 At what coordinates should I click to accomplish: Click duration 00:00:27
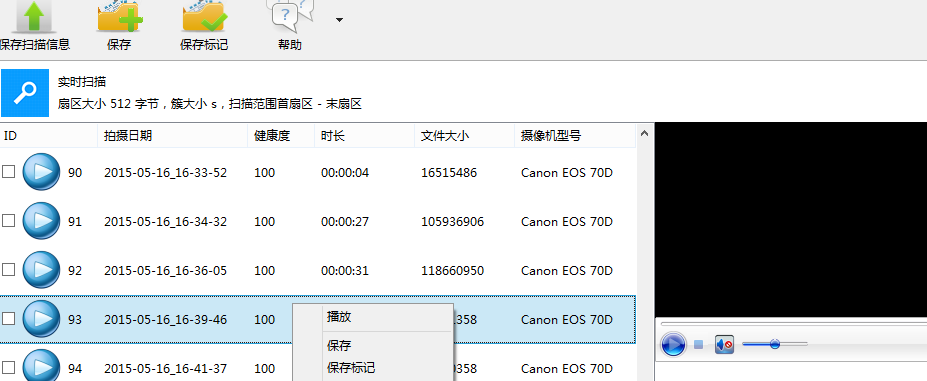coord(345,222)
